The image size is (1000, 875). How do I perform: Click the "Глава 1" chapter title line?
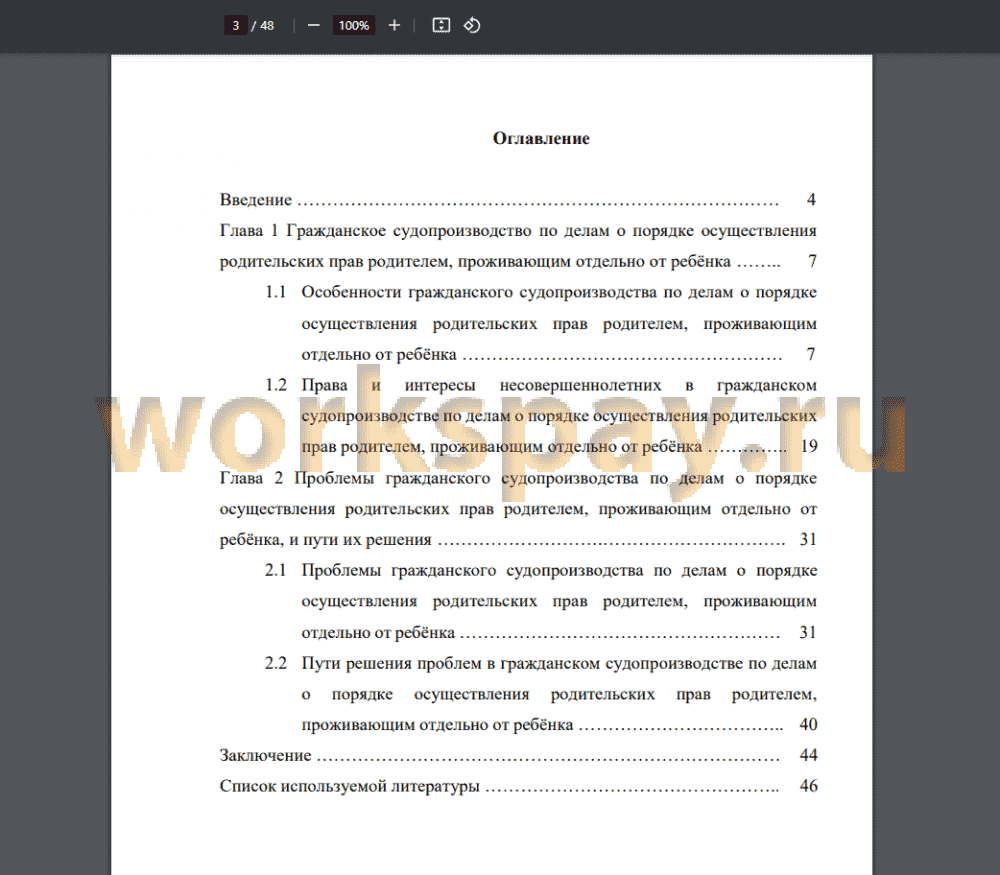pyautogui.click(x=518, y=230)
